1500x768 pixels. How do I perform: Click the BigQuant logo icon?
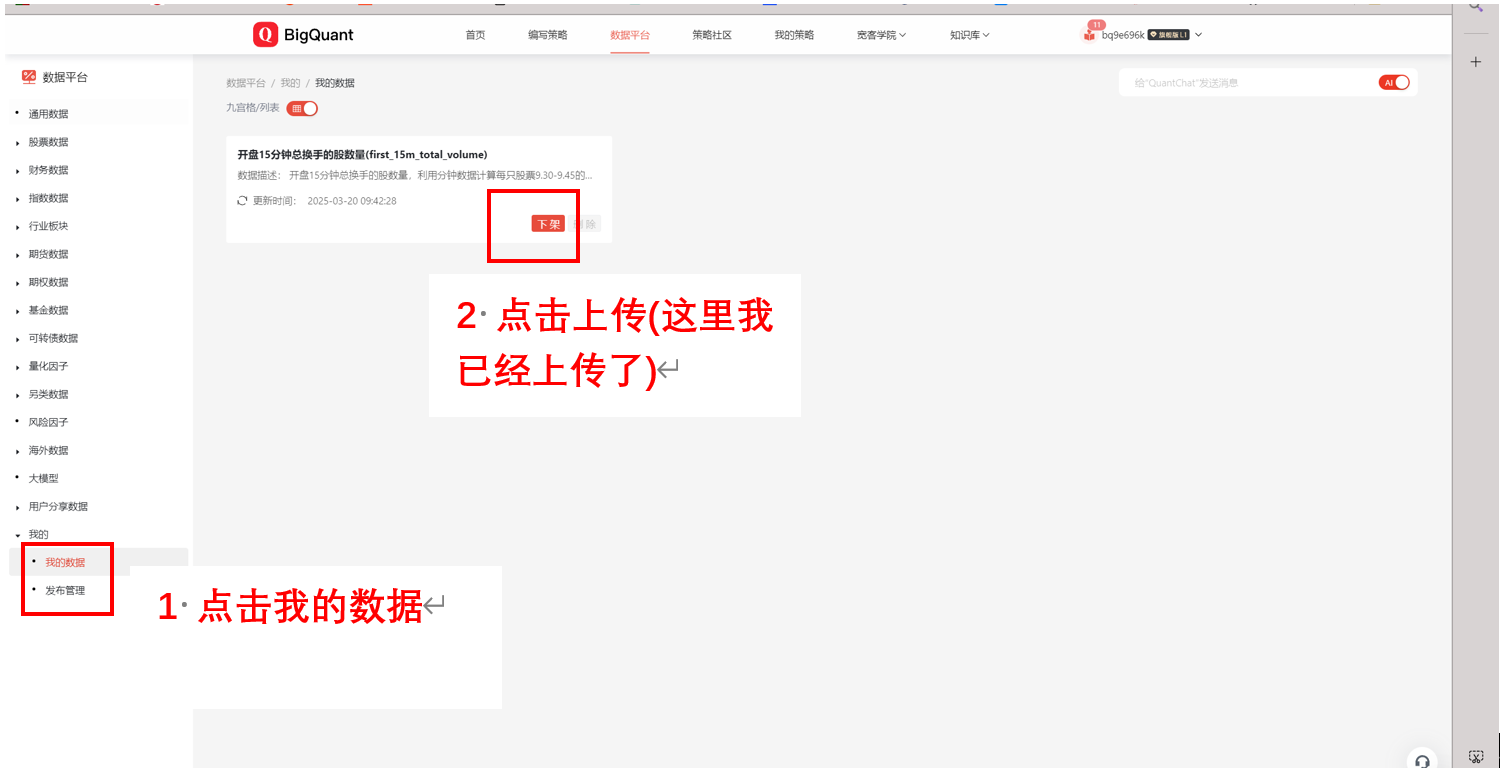coord(265,35)
